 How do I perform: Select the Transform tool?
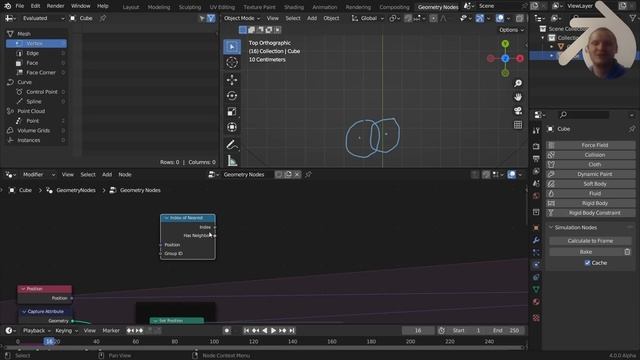tap(232, 127)
